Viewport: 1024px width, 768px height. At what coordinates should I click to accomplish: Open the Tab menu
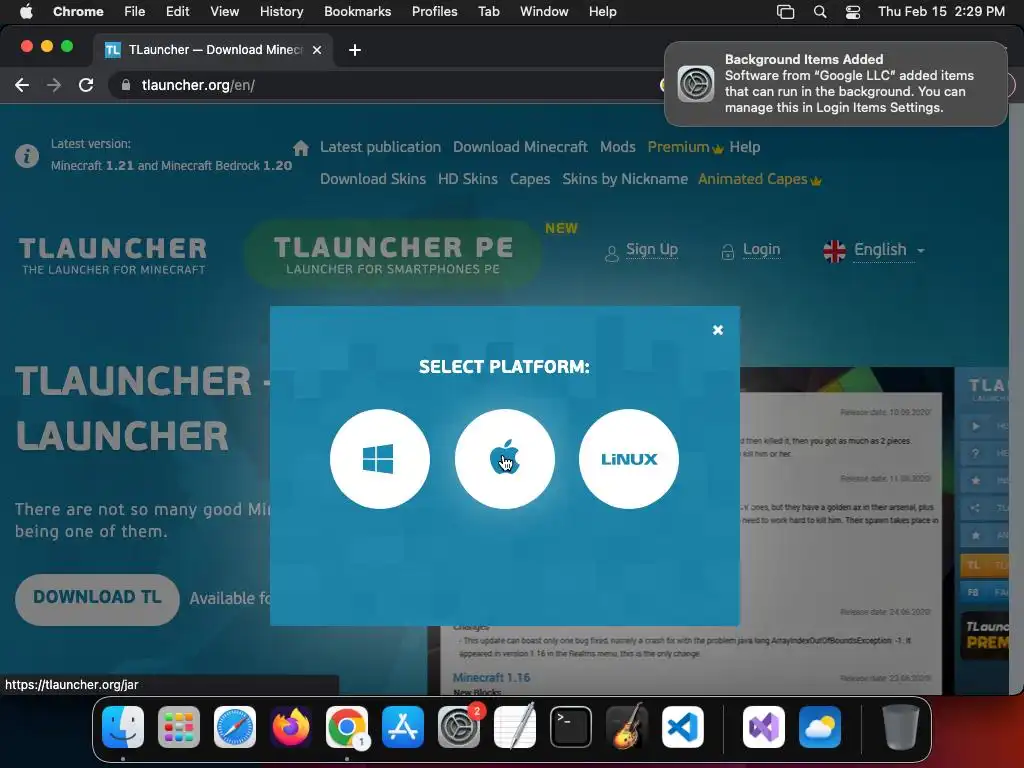488,11
